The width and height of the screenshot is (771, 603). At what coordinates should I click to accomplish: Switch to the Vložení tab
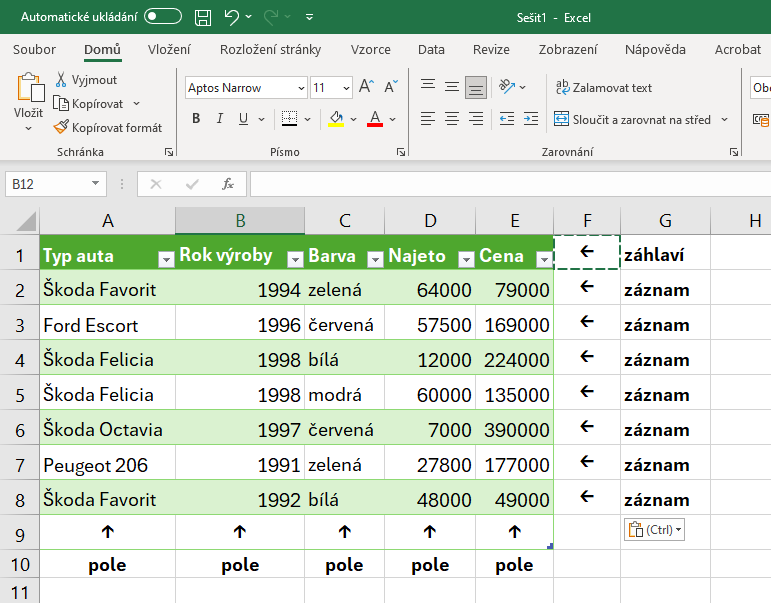pos(169,50)
